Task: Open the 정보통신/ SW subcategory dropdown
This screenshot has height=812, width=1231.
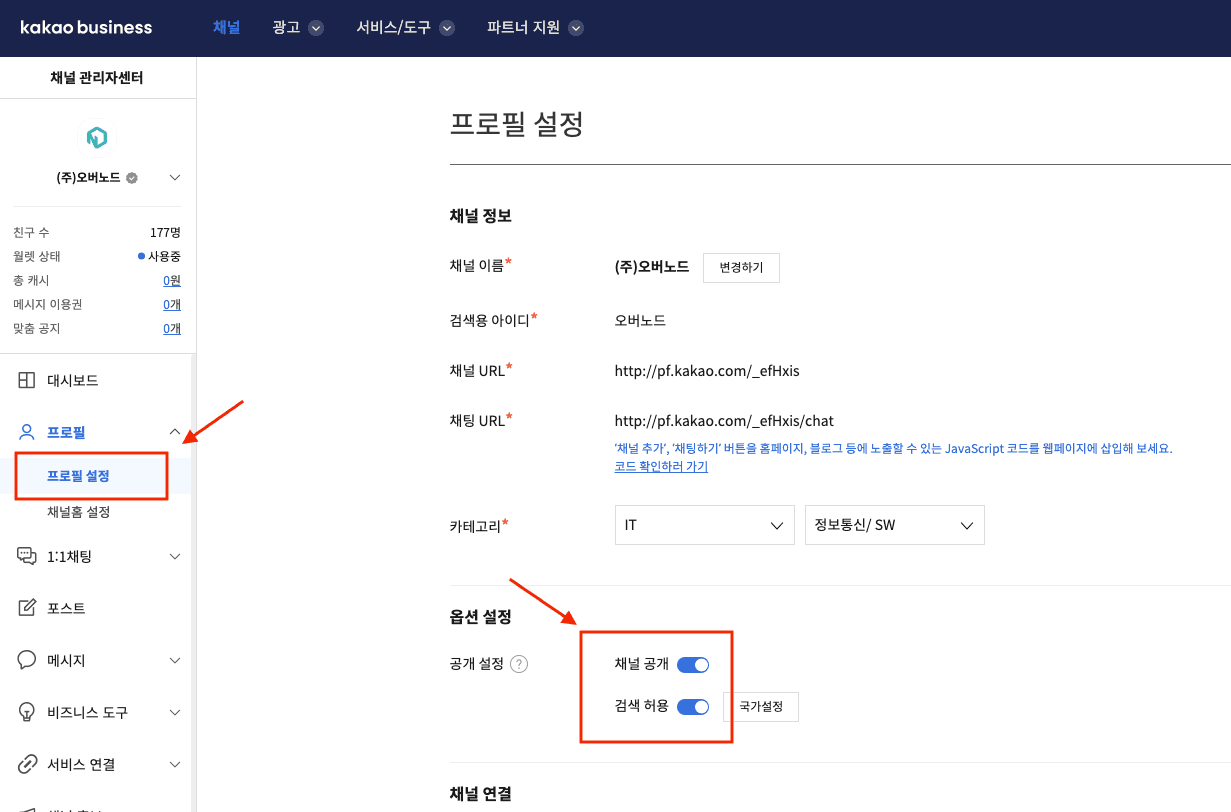Action: click(x=895, y=525)
